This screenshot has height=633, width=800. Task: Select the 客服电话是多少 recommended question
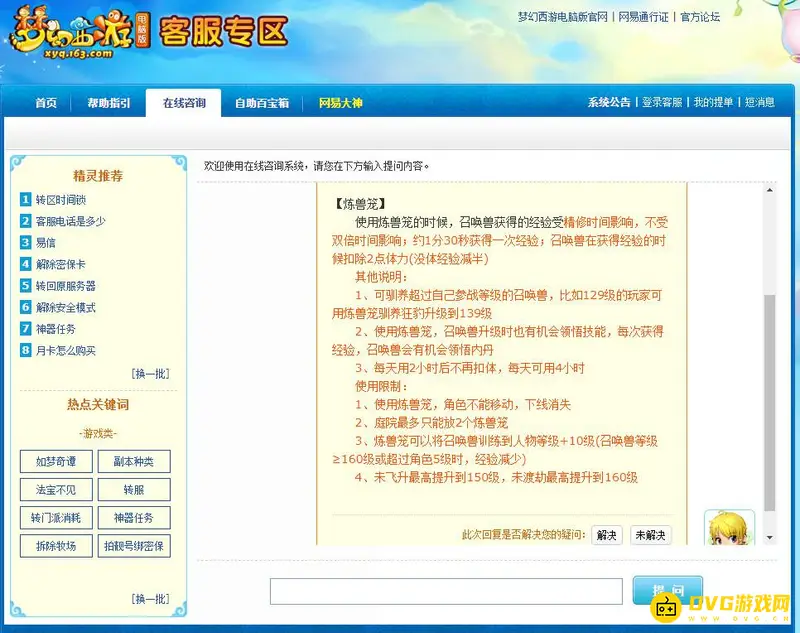70,221
